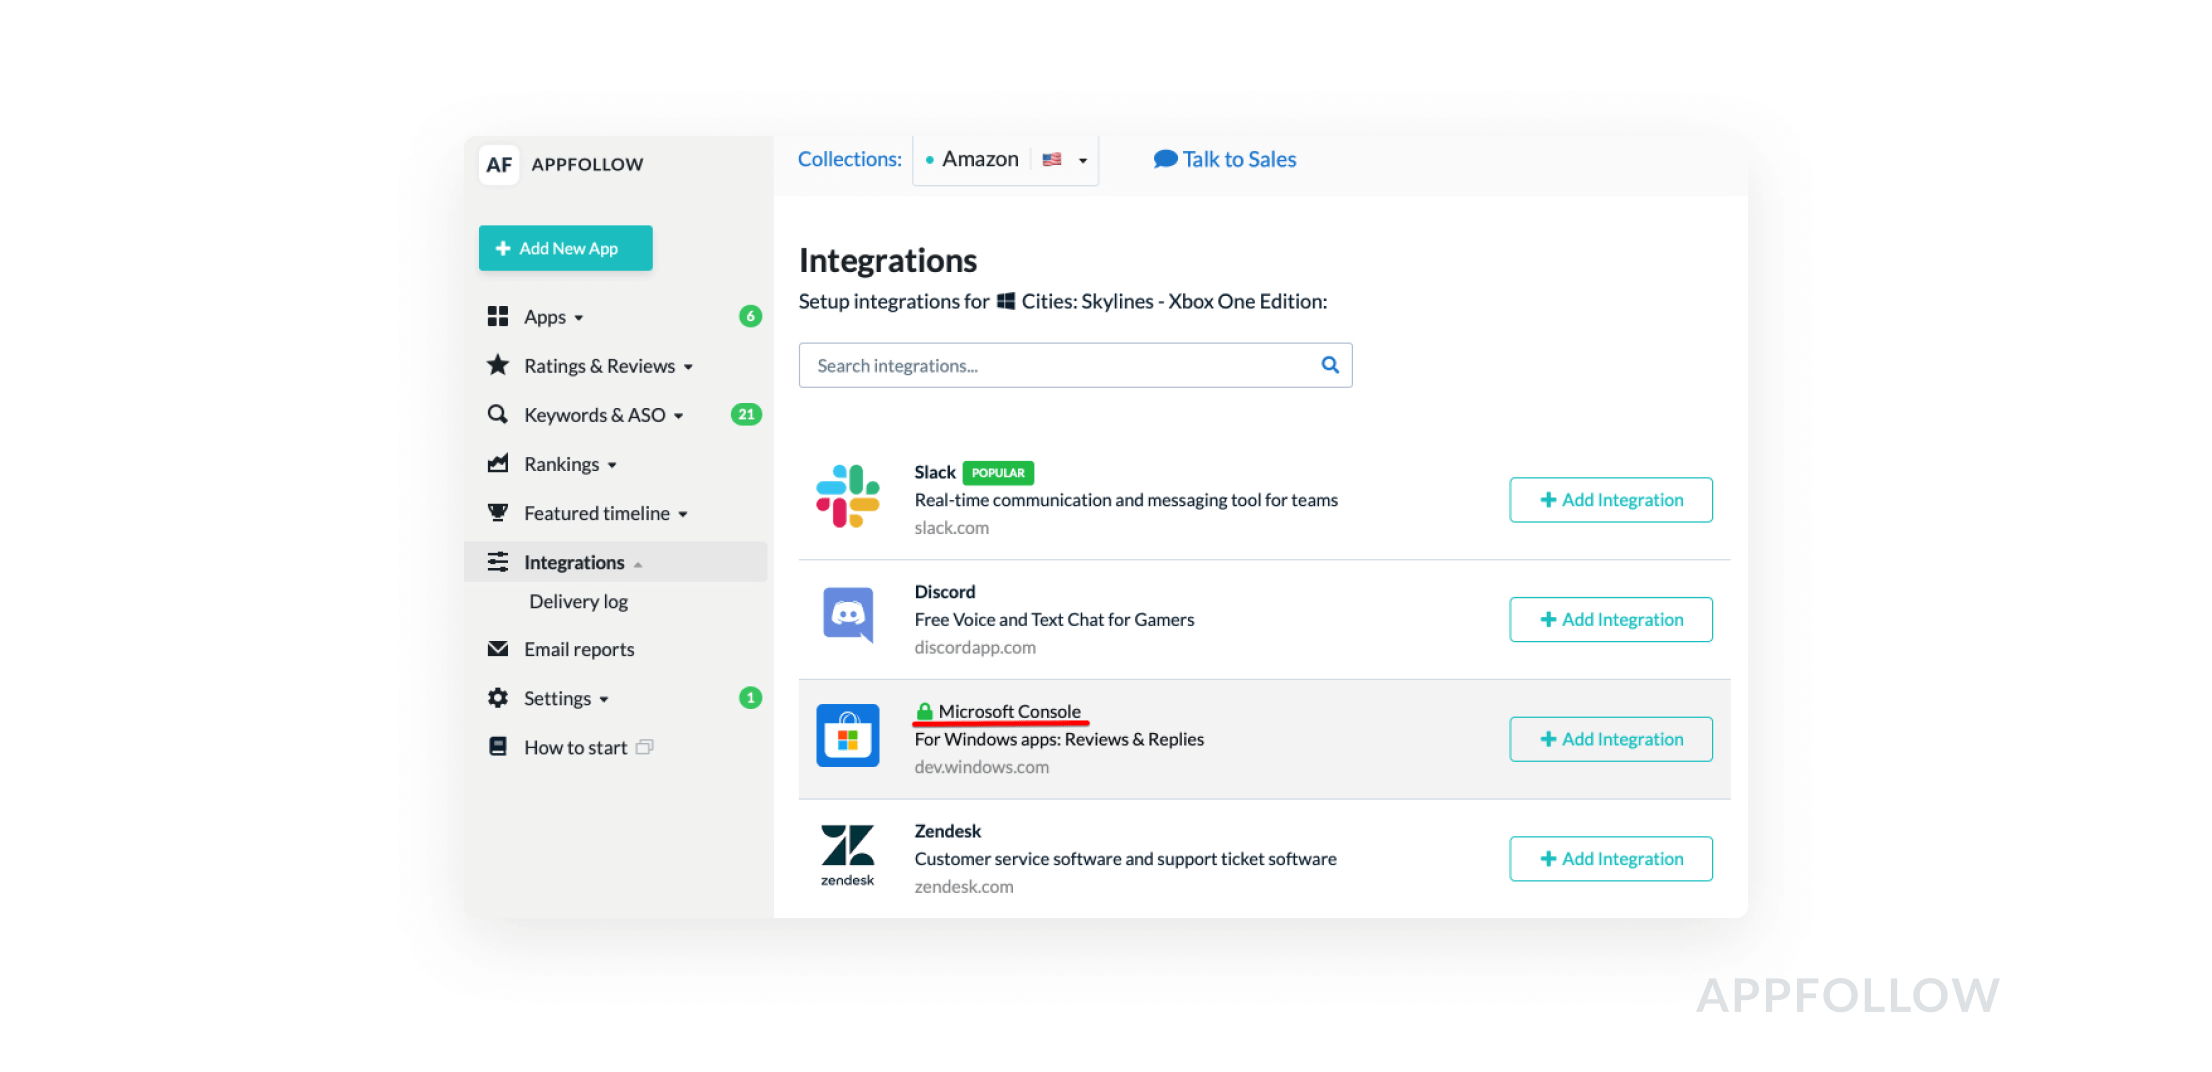The image size is (2212, 1072).
Task: Add the Microsoft Console integration
Action: [1610, 739]
